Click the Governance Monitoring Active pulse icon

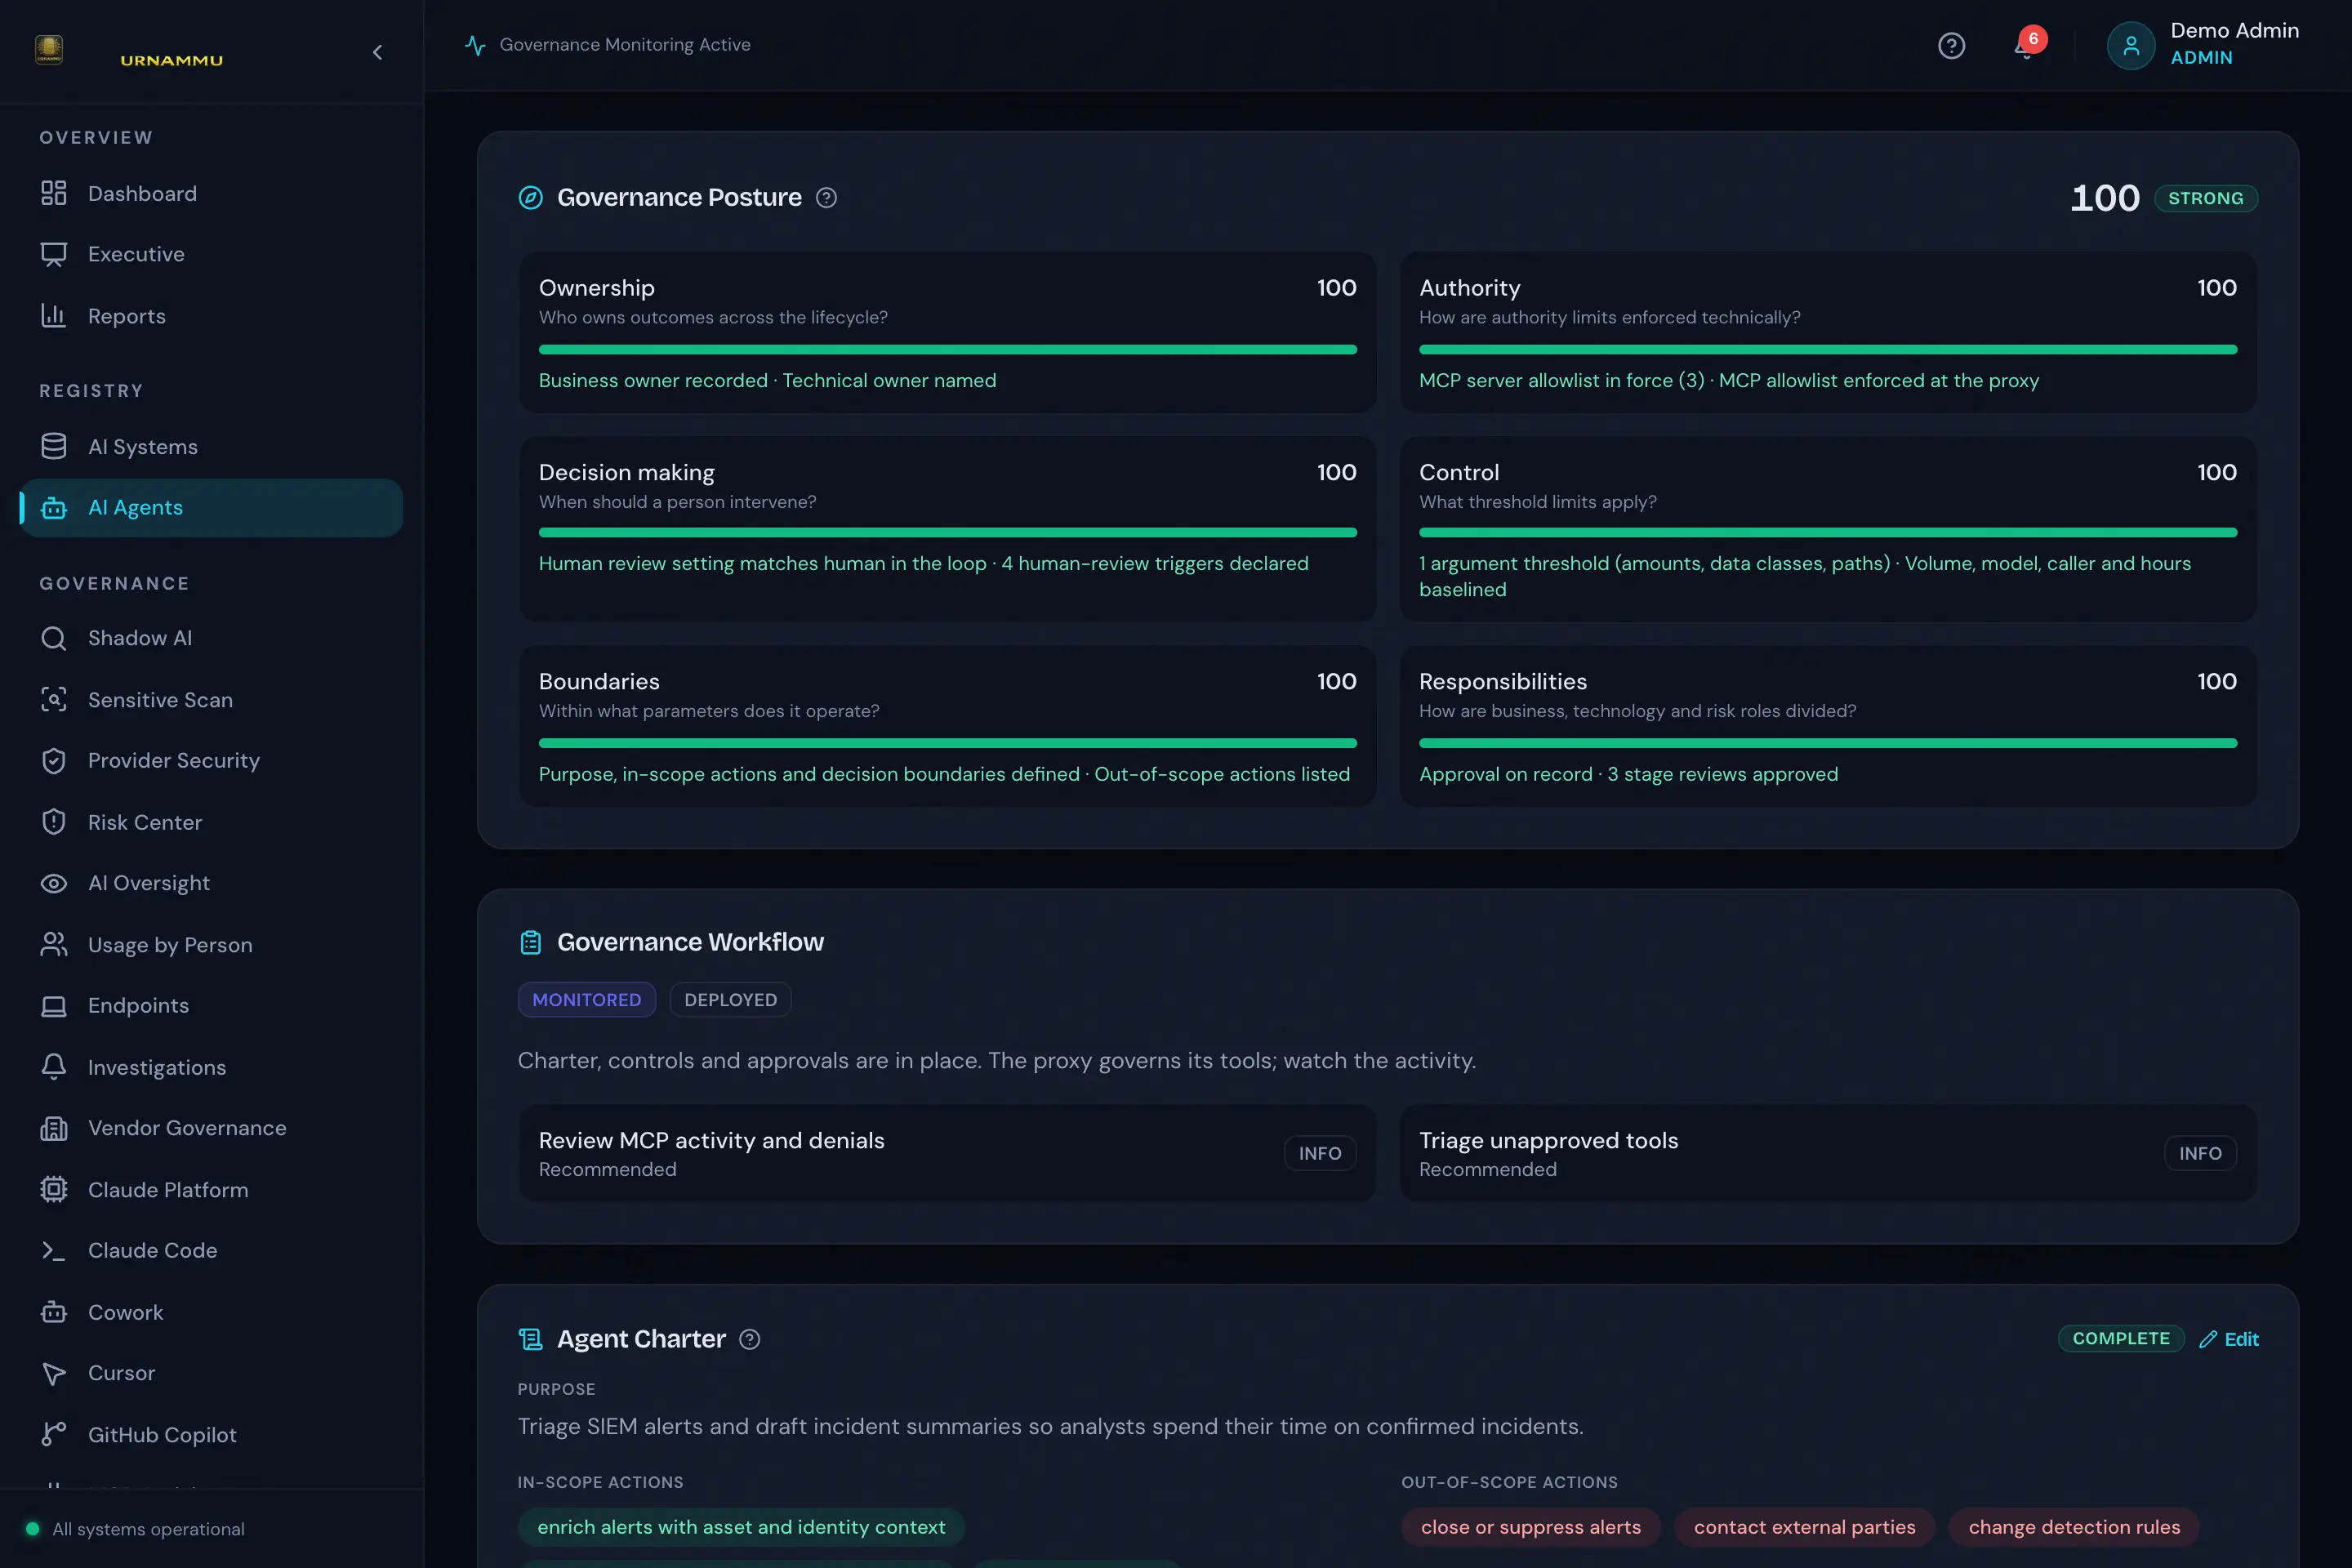point(475,45)
